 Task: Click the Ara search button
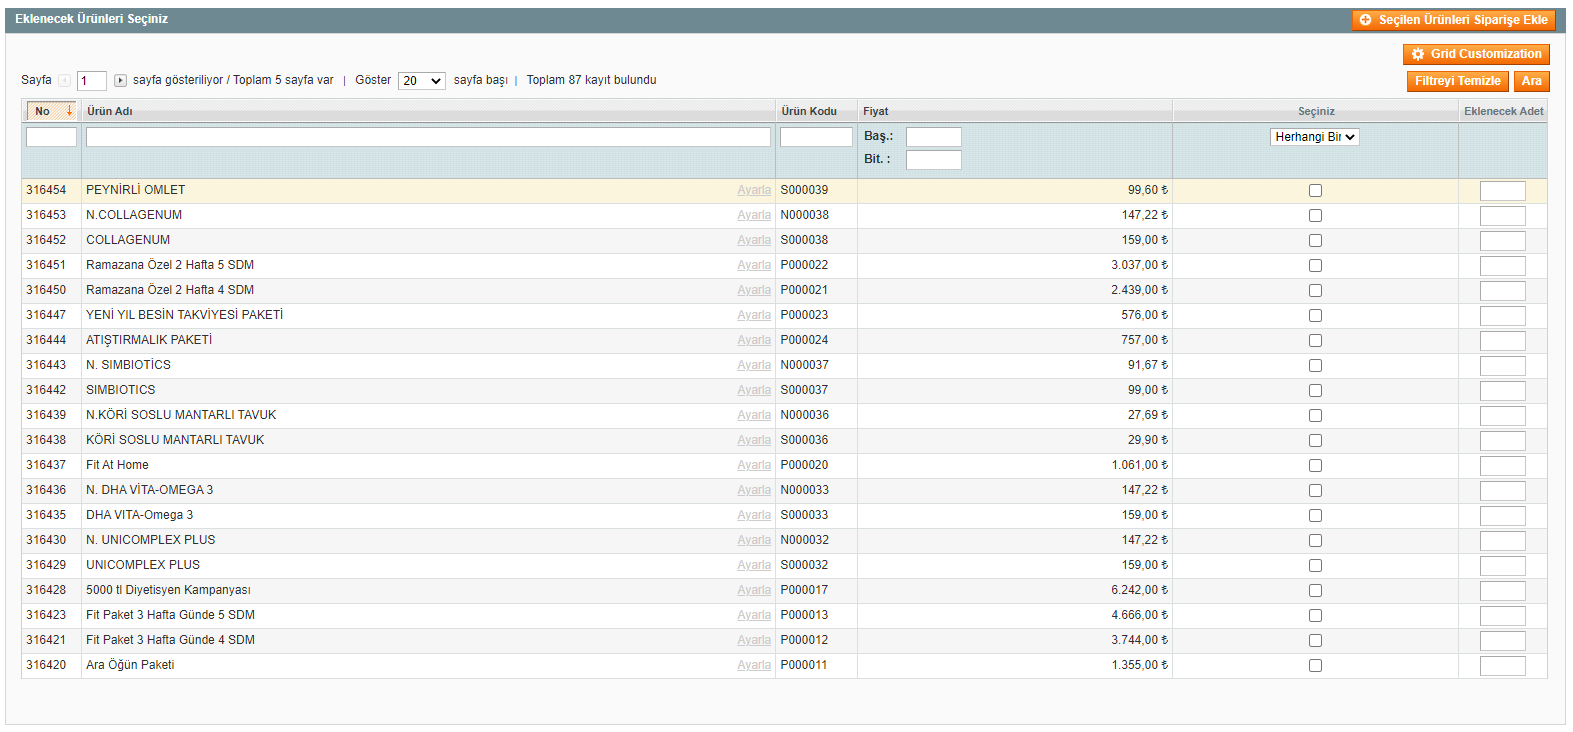tap(1531, 81)
